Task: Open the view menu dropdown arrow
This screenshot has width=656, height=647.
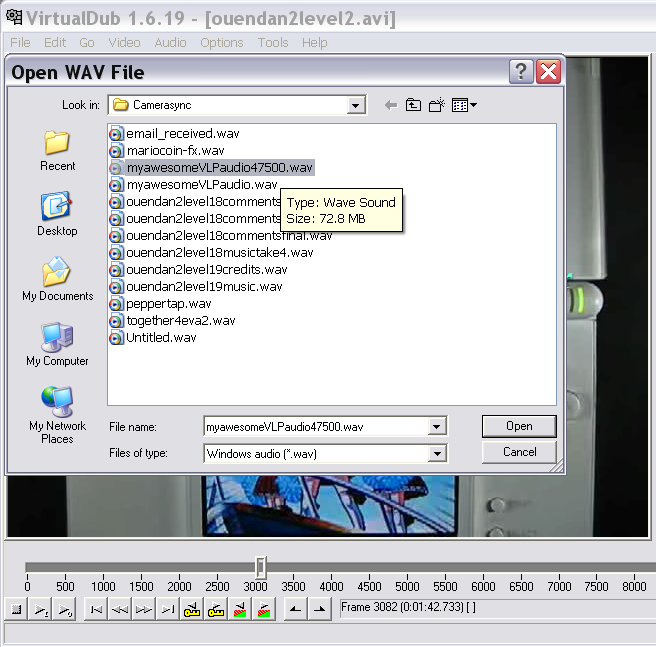Action: (473, 105)
